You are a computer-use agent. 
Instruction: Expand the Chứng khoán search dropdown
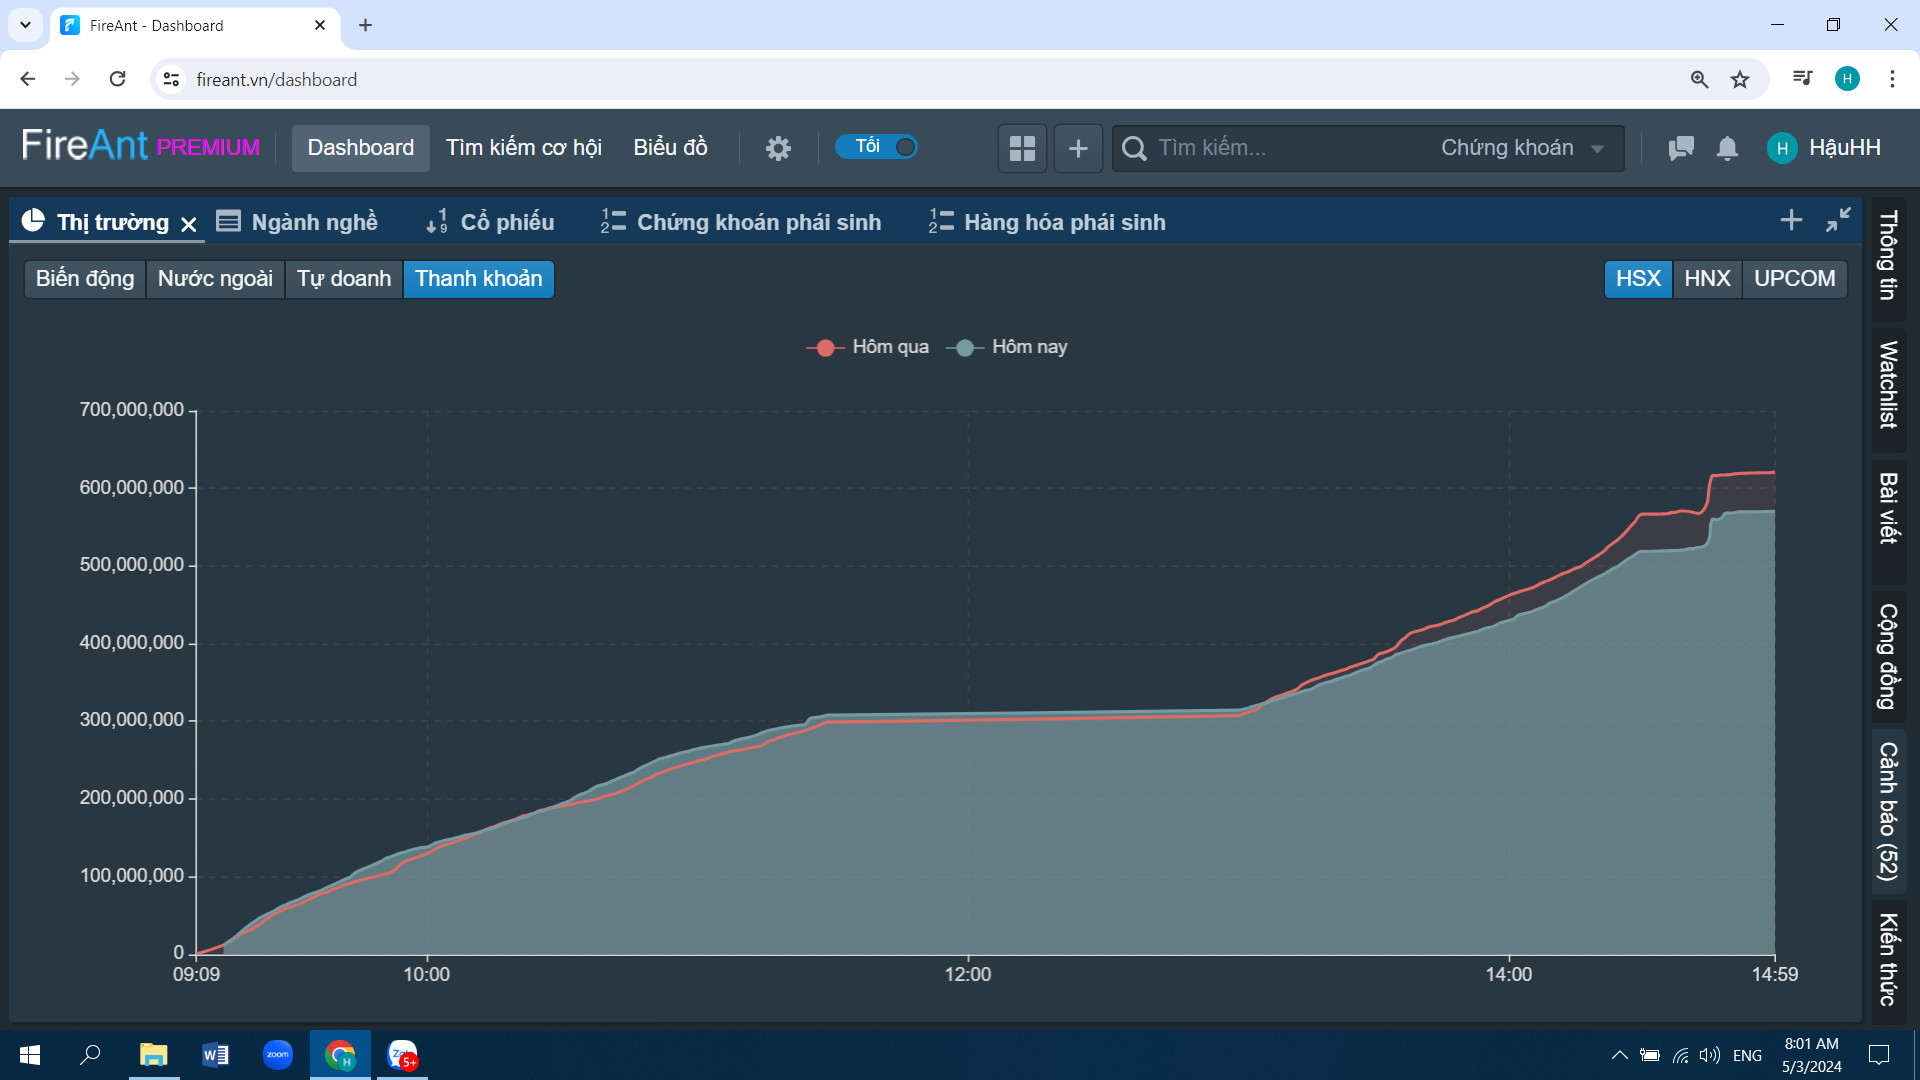click(1522, 148)
